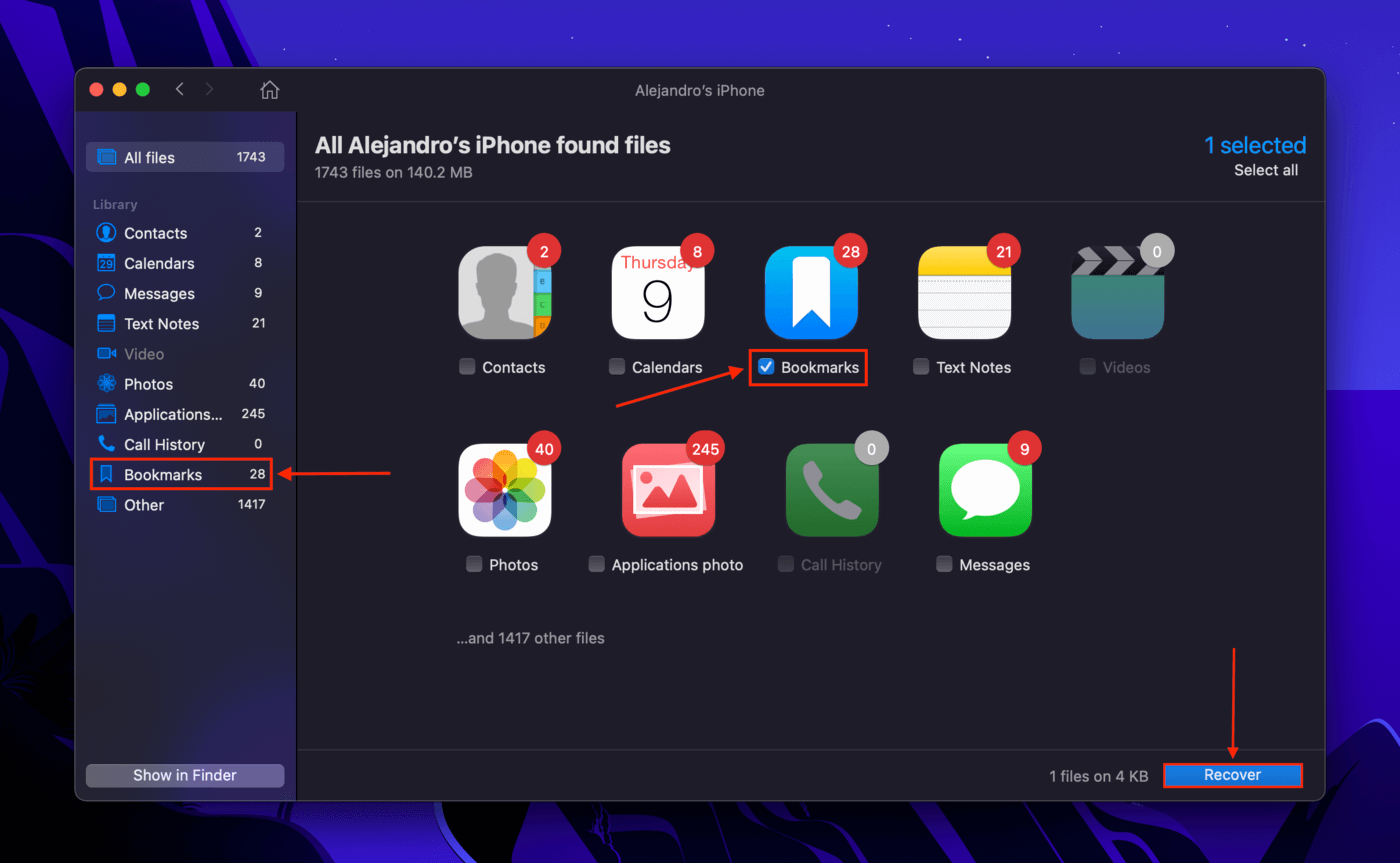Click the Other folder icon in the sidebar
This screenshot has width=1400, height=863.
(106, 504)
